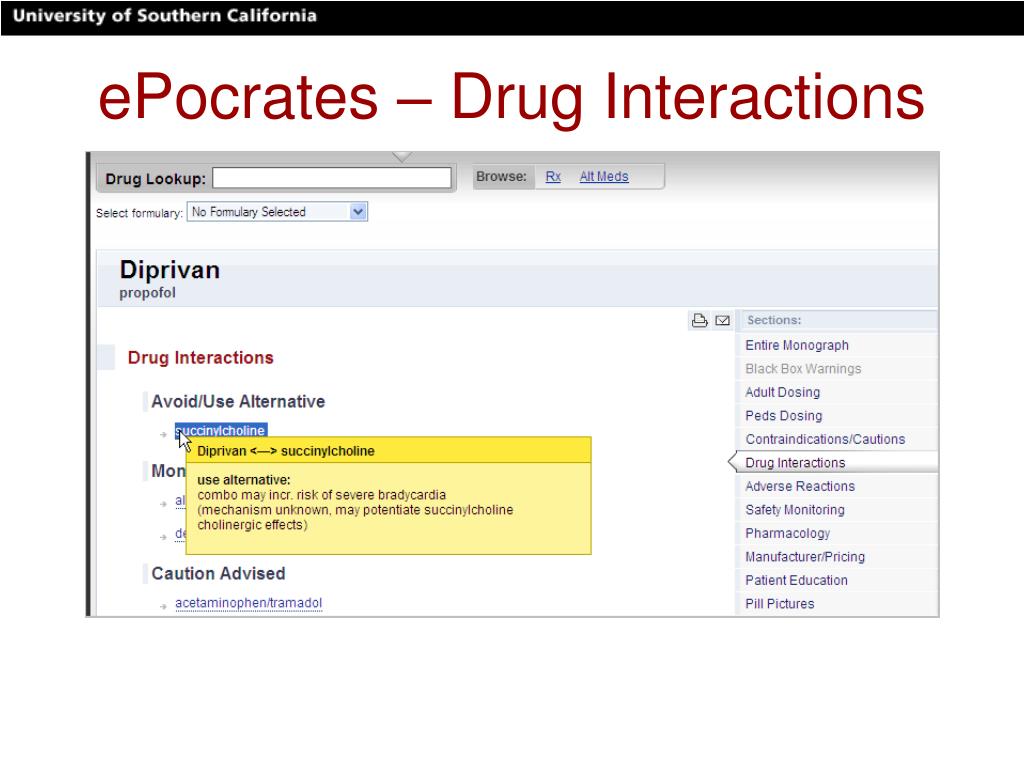The image size is (1024, 768).
Task: Open the Safety Monitoring section
Action: pyautogui.click(x=795, y=509)
